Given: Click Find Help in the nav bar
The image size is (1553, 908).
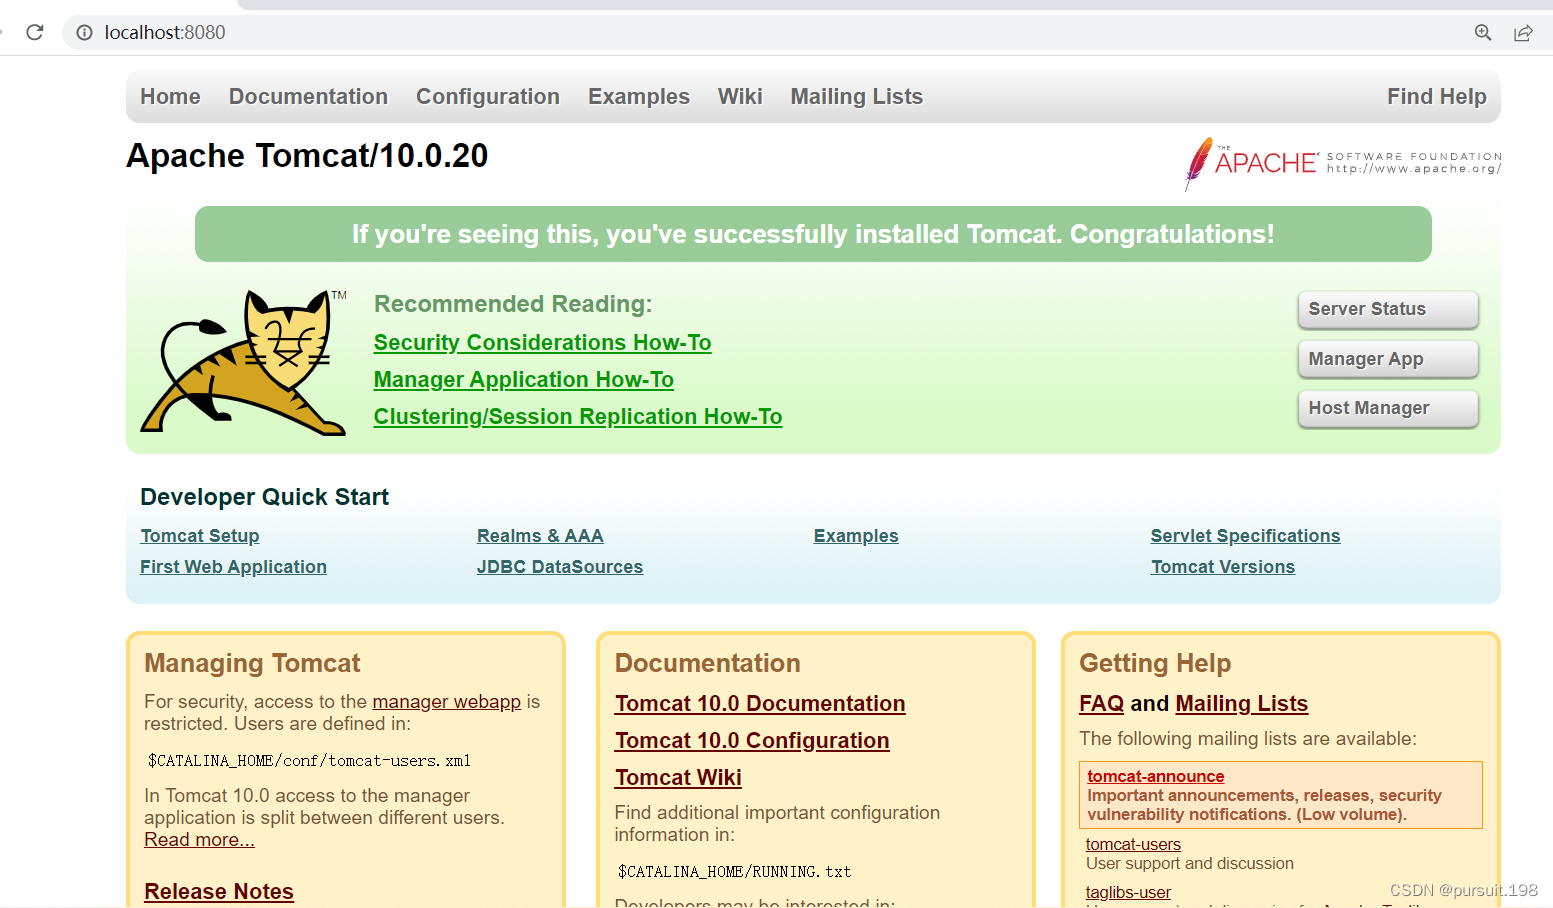Looking at the screenshot, I should [1437, 97].
